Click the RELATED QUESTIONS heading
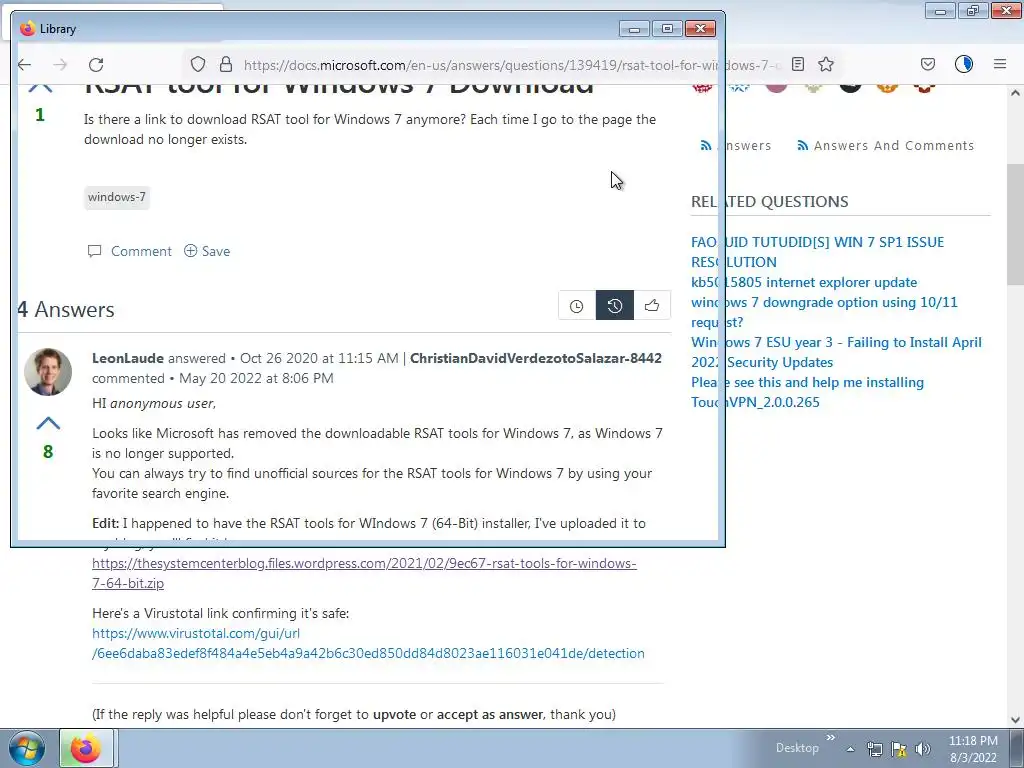 tap(769, 202)
